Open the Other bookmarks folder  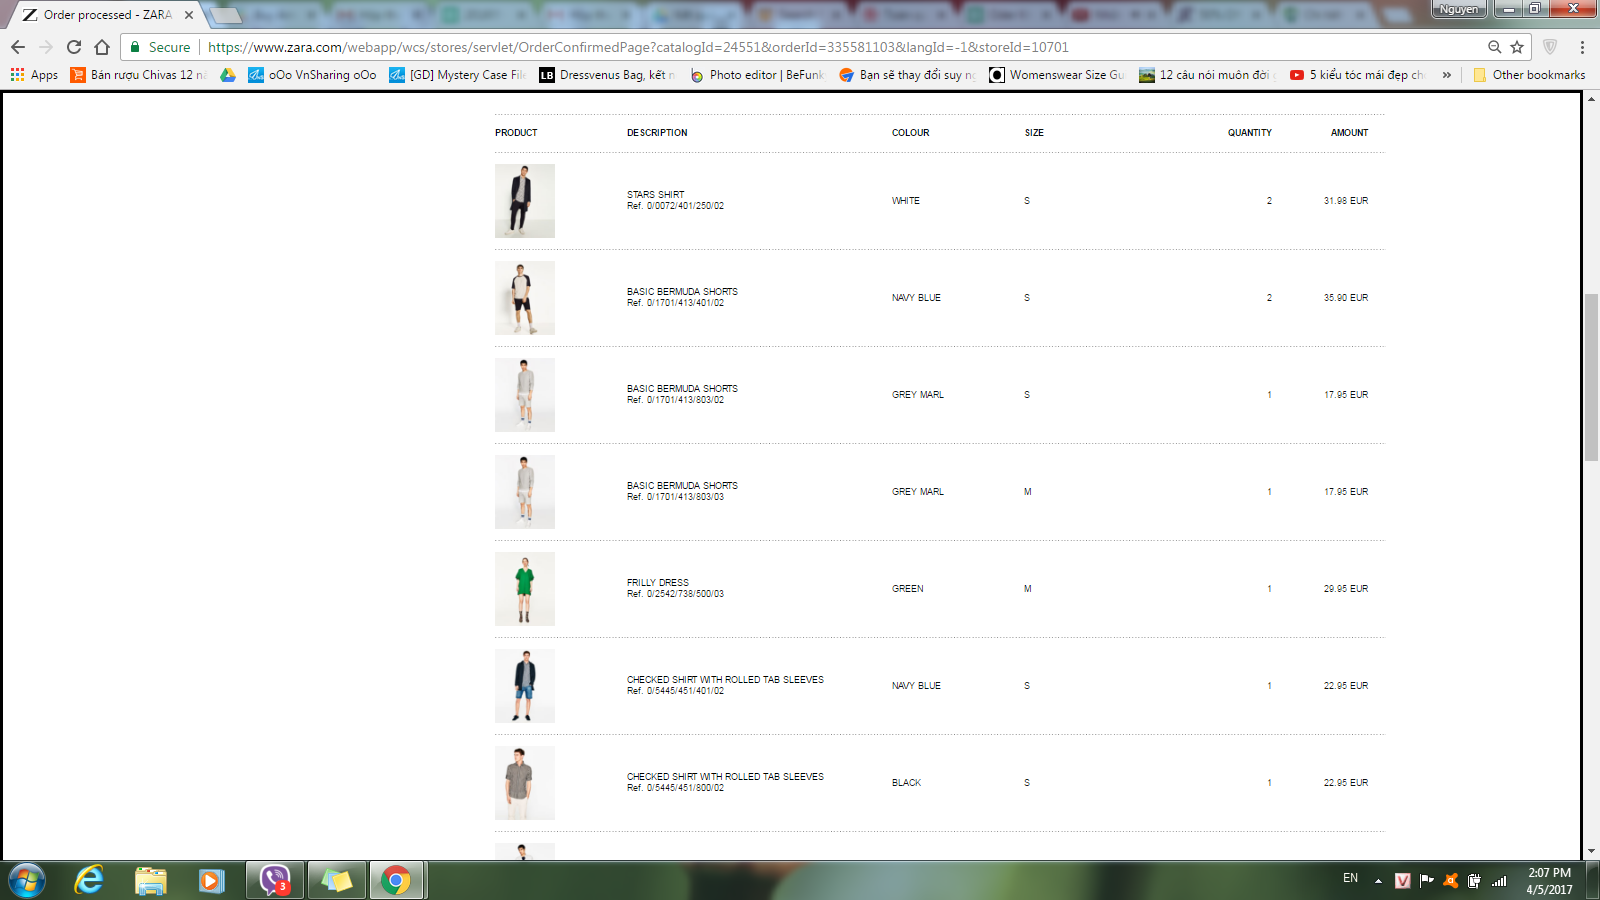[x=1529, y=75]
